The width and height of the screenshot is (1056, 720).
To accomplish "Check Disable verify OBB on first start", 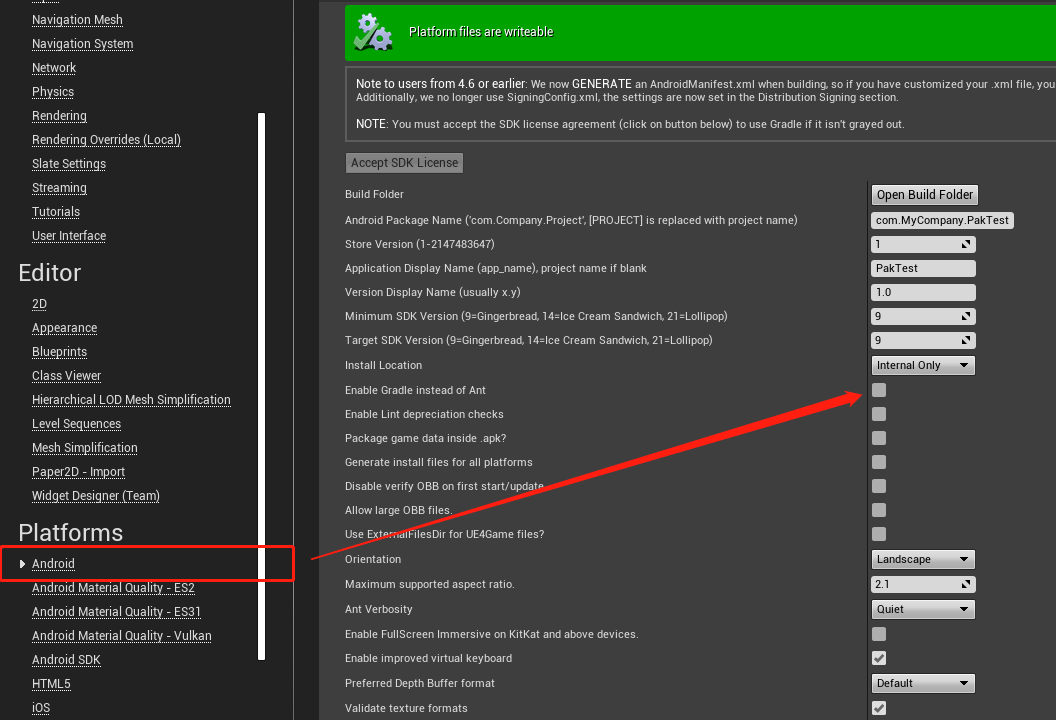I will click(879, 486).
